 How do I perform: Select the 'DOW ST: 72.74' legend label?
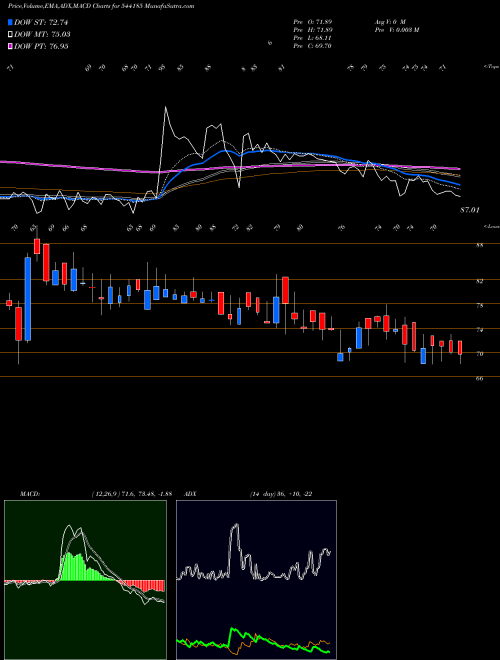(41, 23)
